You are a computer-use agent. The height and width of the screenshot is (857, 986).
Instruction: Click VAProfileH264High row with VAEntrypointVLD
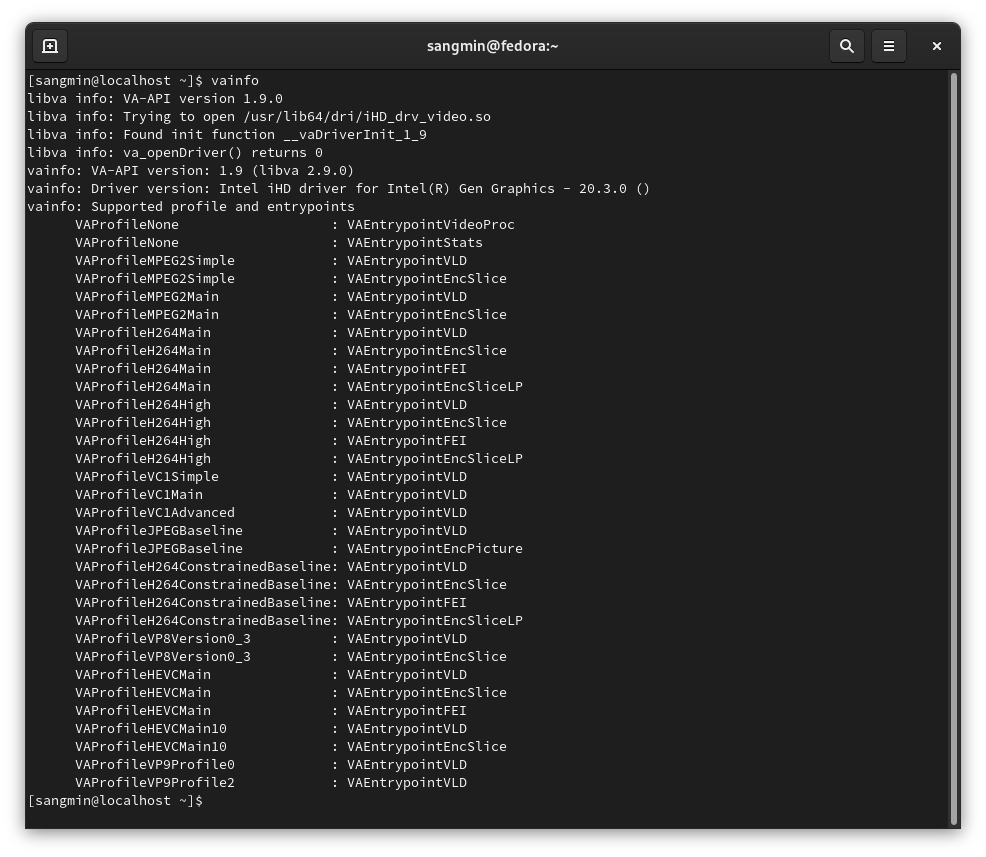(x=271, y=404)
